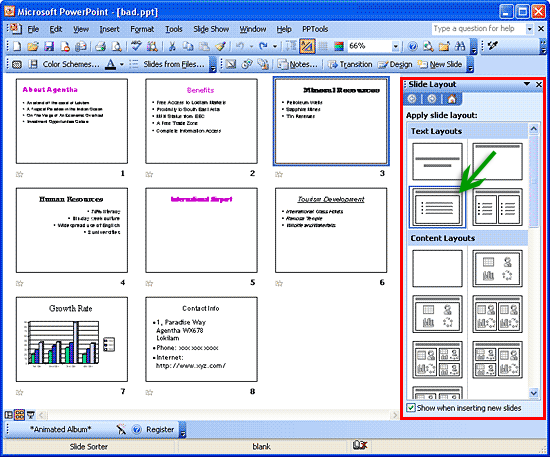The height and width of the screenshot is (457, 550).
Task: Click the New blank presentation icon
Action: pyautogui.click(x=17, y=46)
